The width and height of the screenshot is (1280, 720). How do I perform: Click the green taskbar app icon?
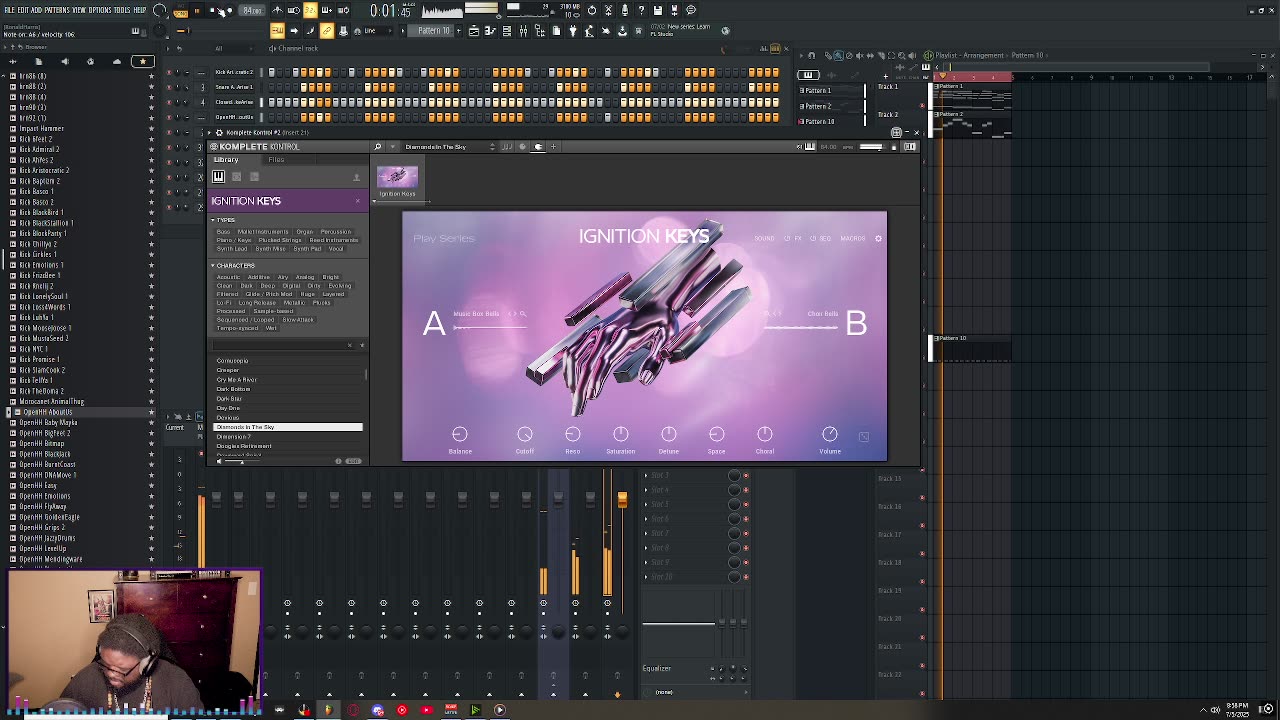(x=475, y=710)
